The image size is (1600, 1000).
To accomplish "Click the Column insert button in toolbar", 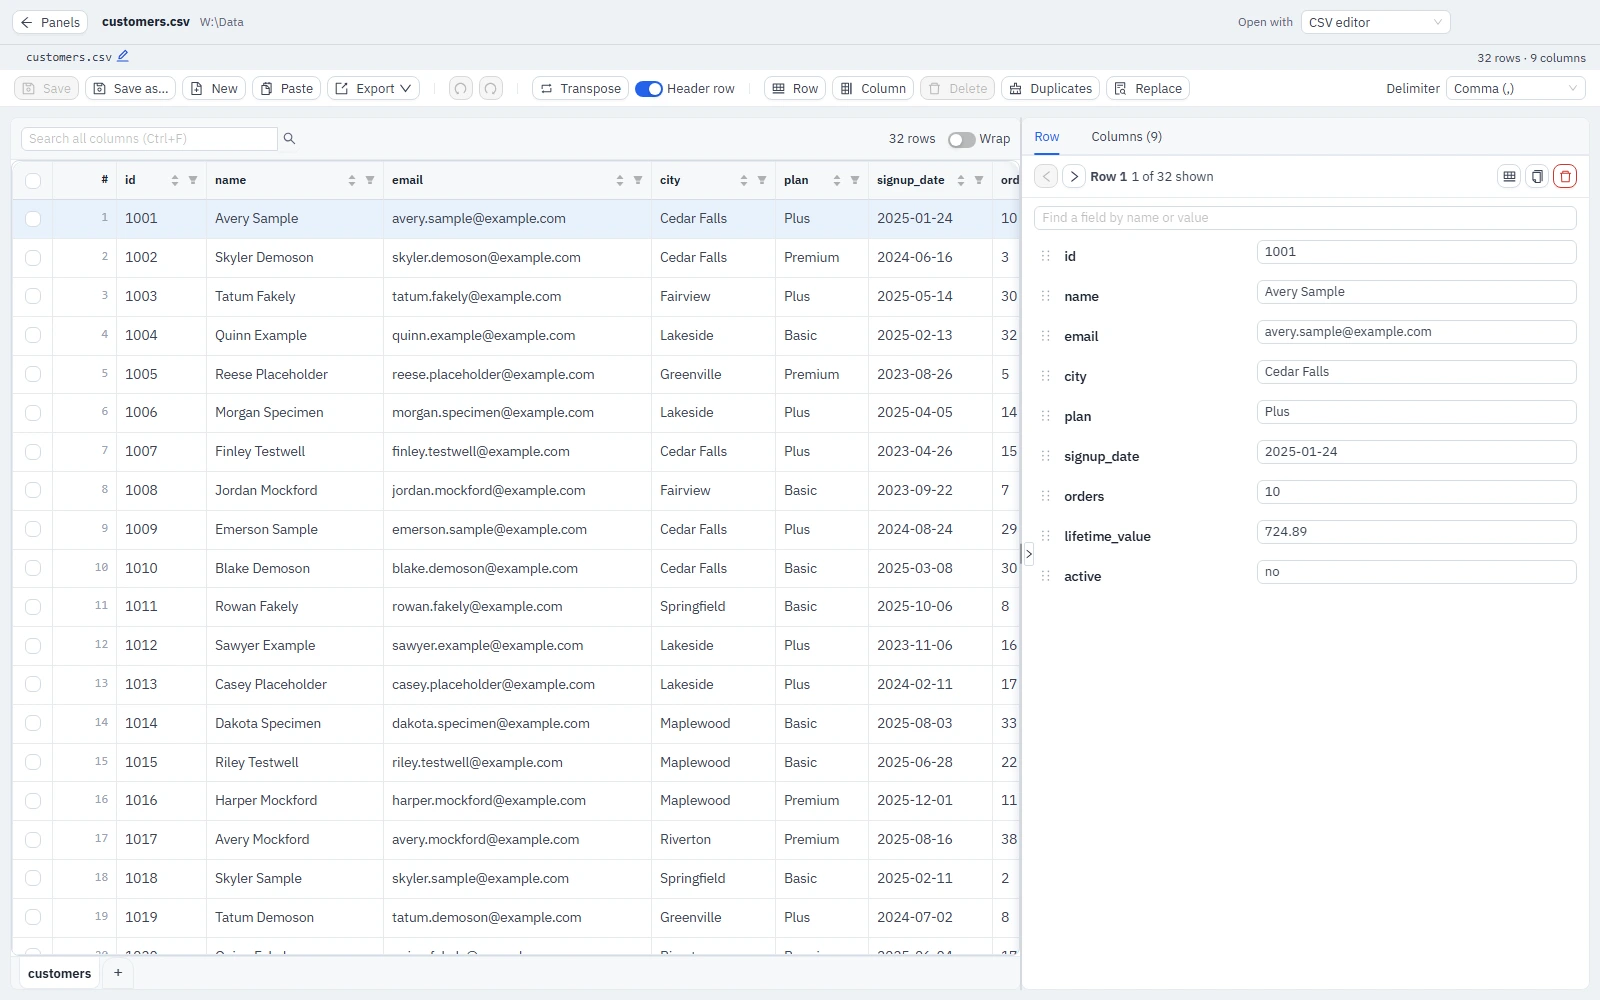I will tap(873, 88).
